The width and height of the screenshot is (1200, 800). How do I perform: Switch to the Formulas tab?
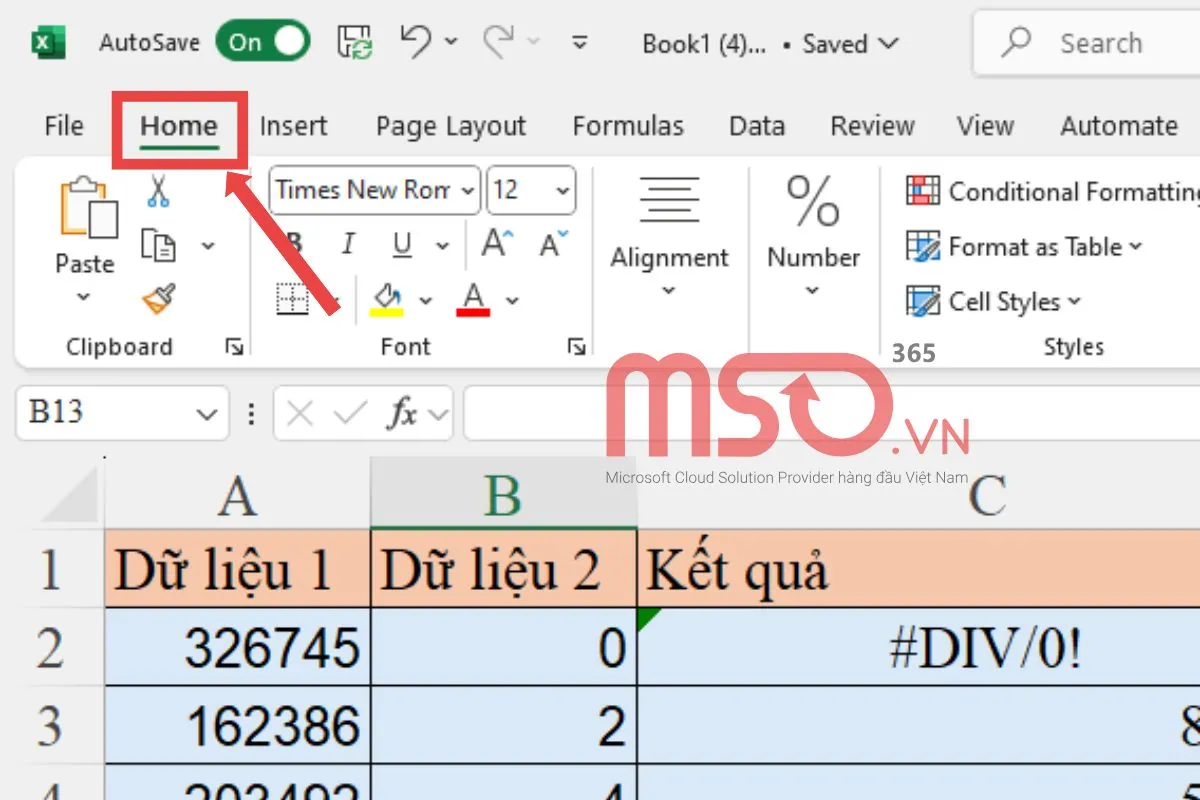[x=628, y=126]
